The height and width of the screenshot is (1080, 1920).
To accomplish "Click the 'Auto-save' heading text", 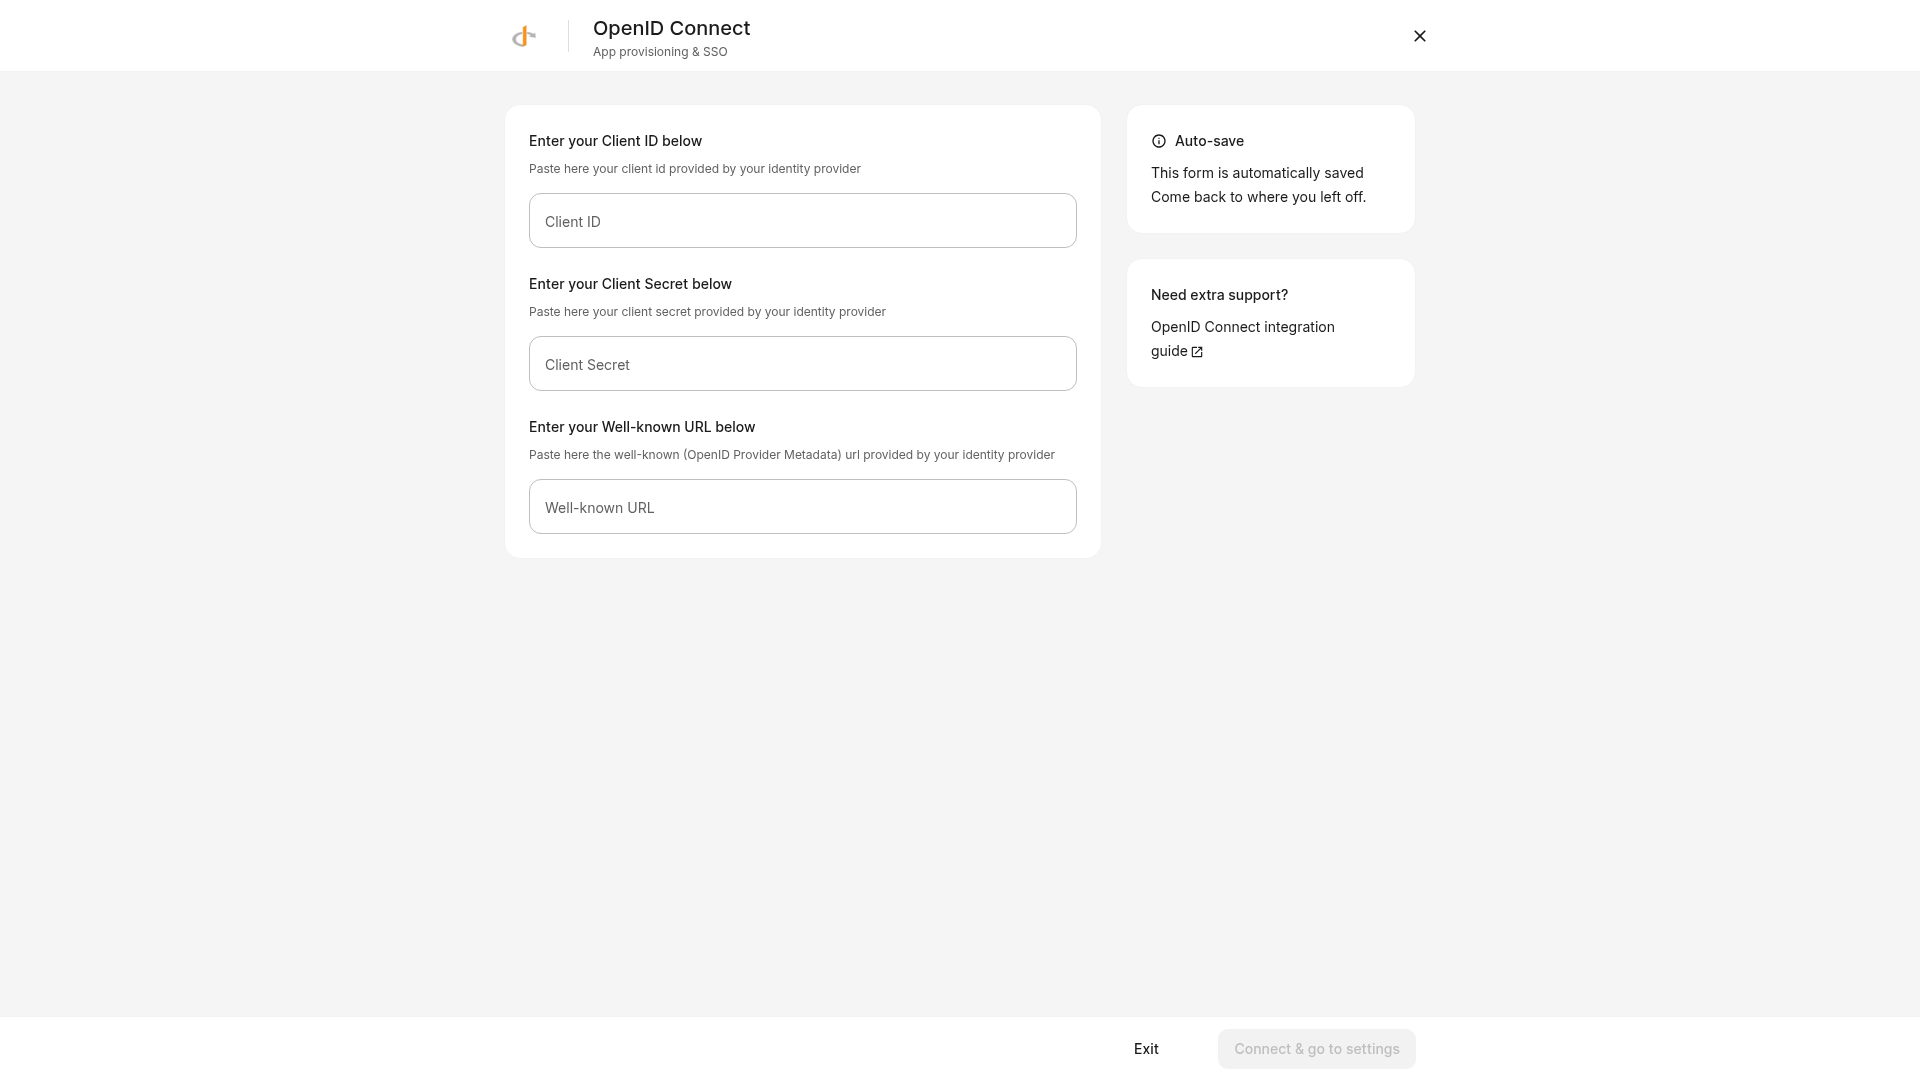I will point(1209,141).
